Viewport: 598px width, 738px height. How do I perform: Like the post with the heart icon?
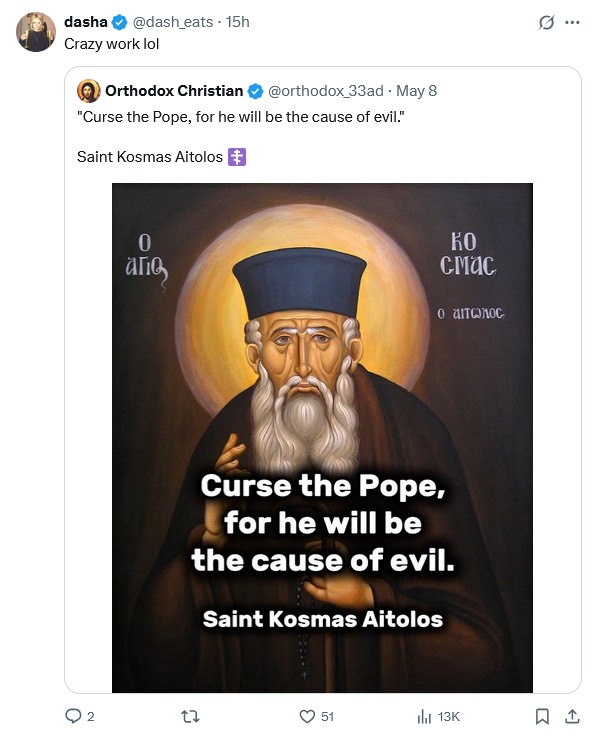coord(307,716)
